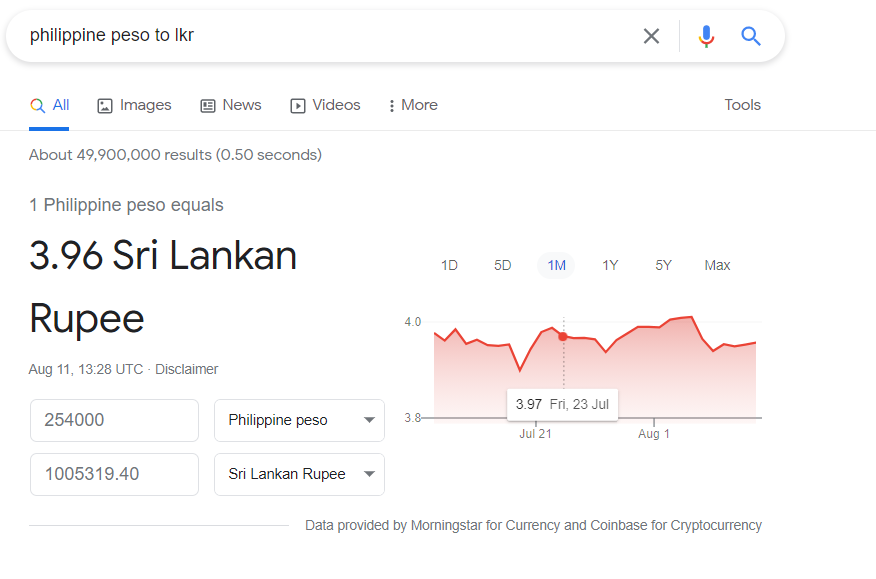Image resolution: width=876 pixels, height=579 pixels.
Task: Open the Disclaimer link
Action: 186,369
